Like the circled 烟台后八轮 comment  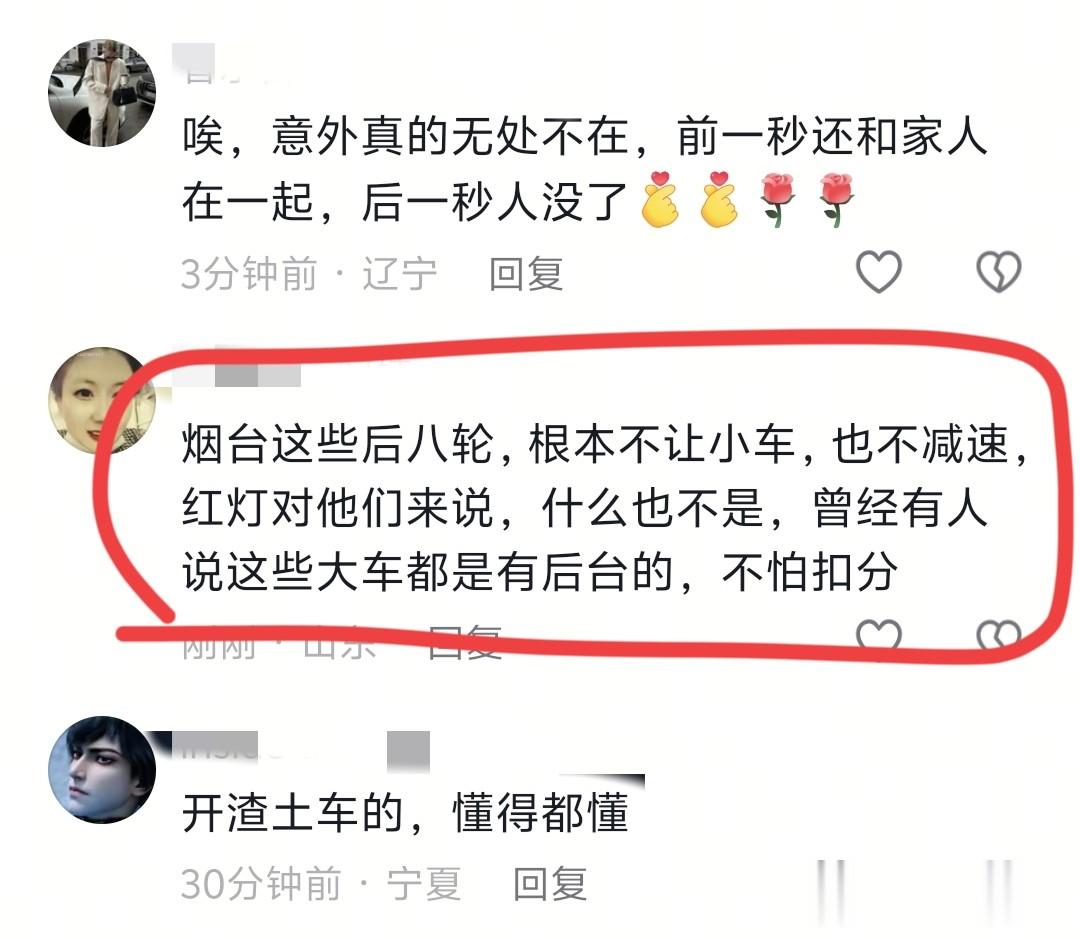tap(878, 635)
